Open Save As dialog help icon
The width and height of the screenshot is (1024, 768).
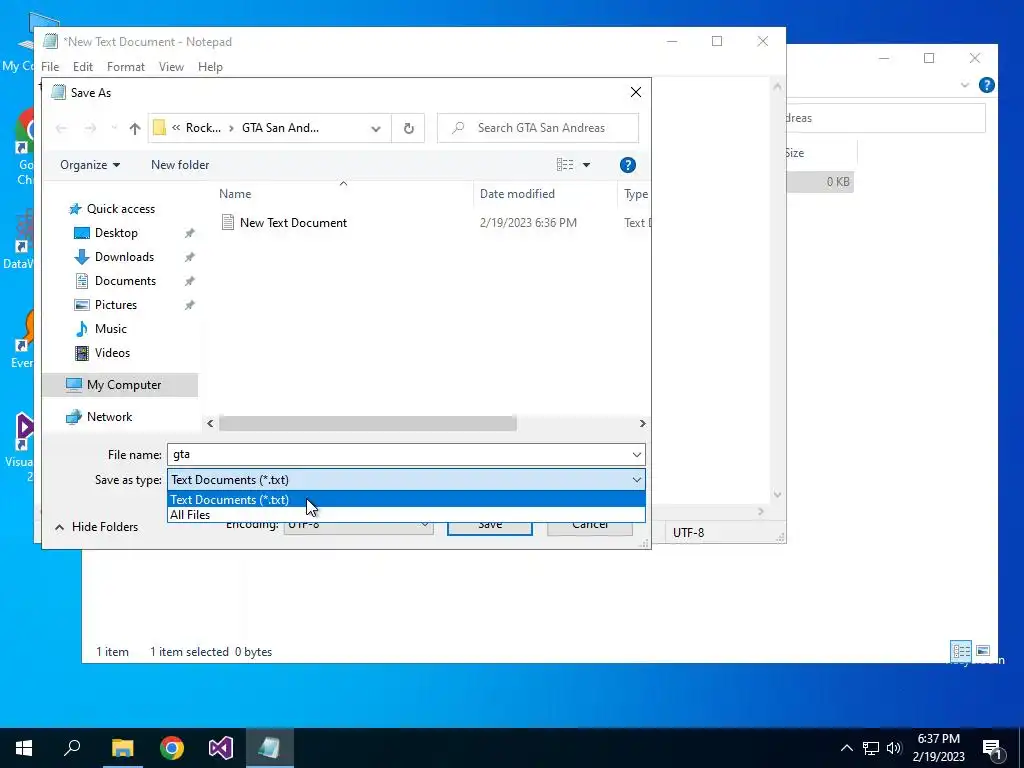628,165
